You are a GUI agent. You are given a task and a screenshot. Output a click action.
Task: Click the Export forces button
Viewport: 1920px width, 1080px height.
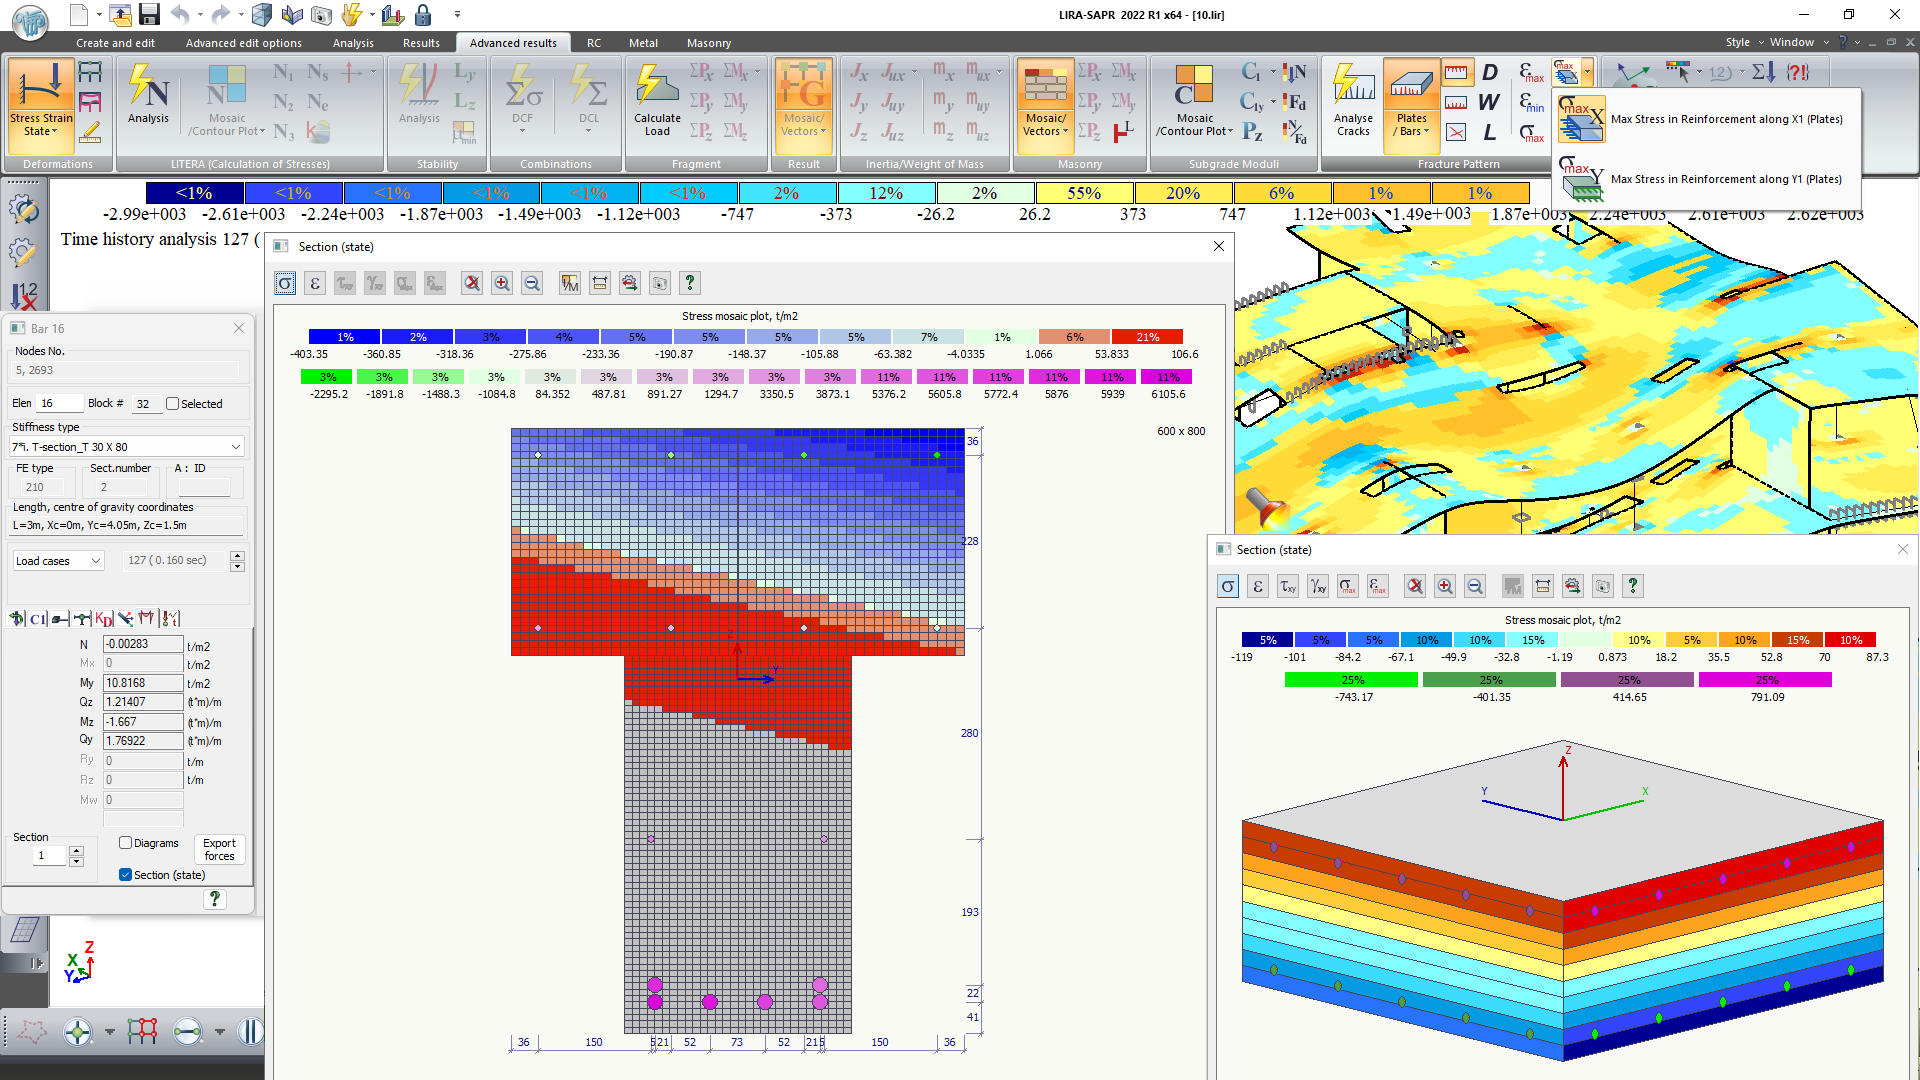point(219,849)
